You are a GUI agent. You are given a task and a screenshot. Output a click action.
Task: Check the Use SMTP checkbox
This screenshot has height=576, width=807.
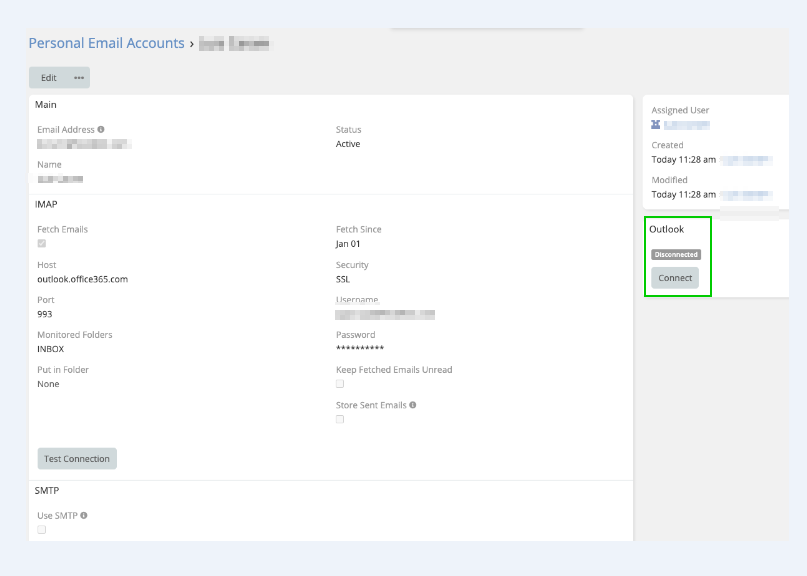click(x=42, y=530)
